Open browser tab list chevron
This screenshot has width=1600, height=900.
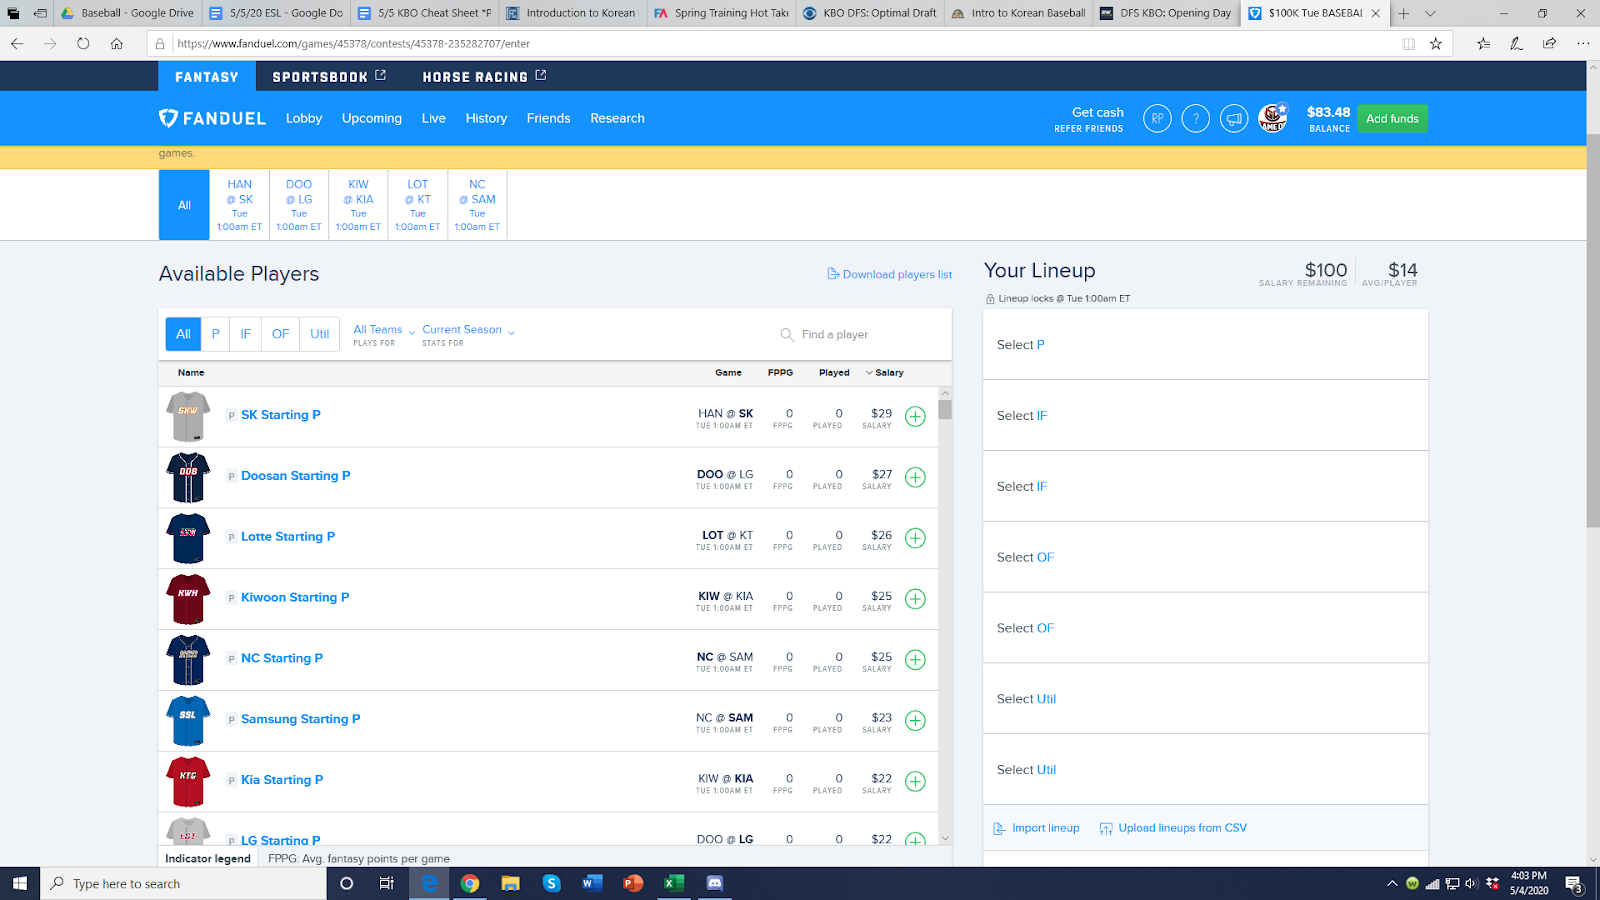click(x=1430, y=13)
